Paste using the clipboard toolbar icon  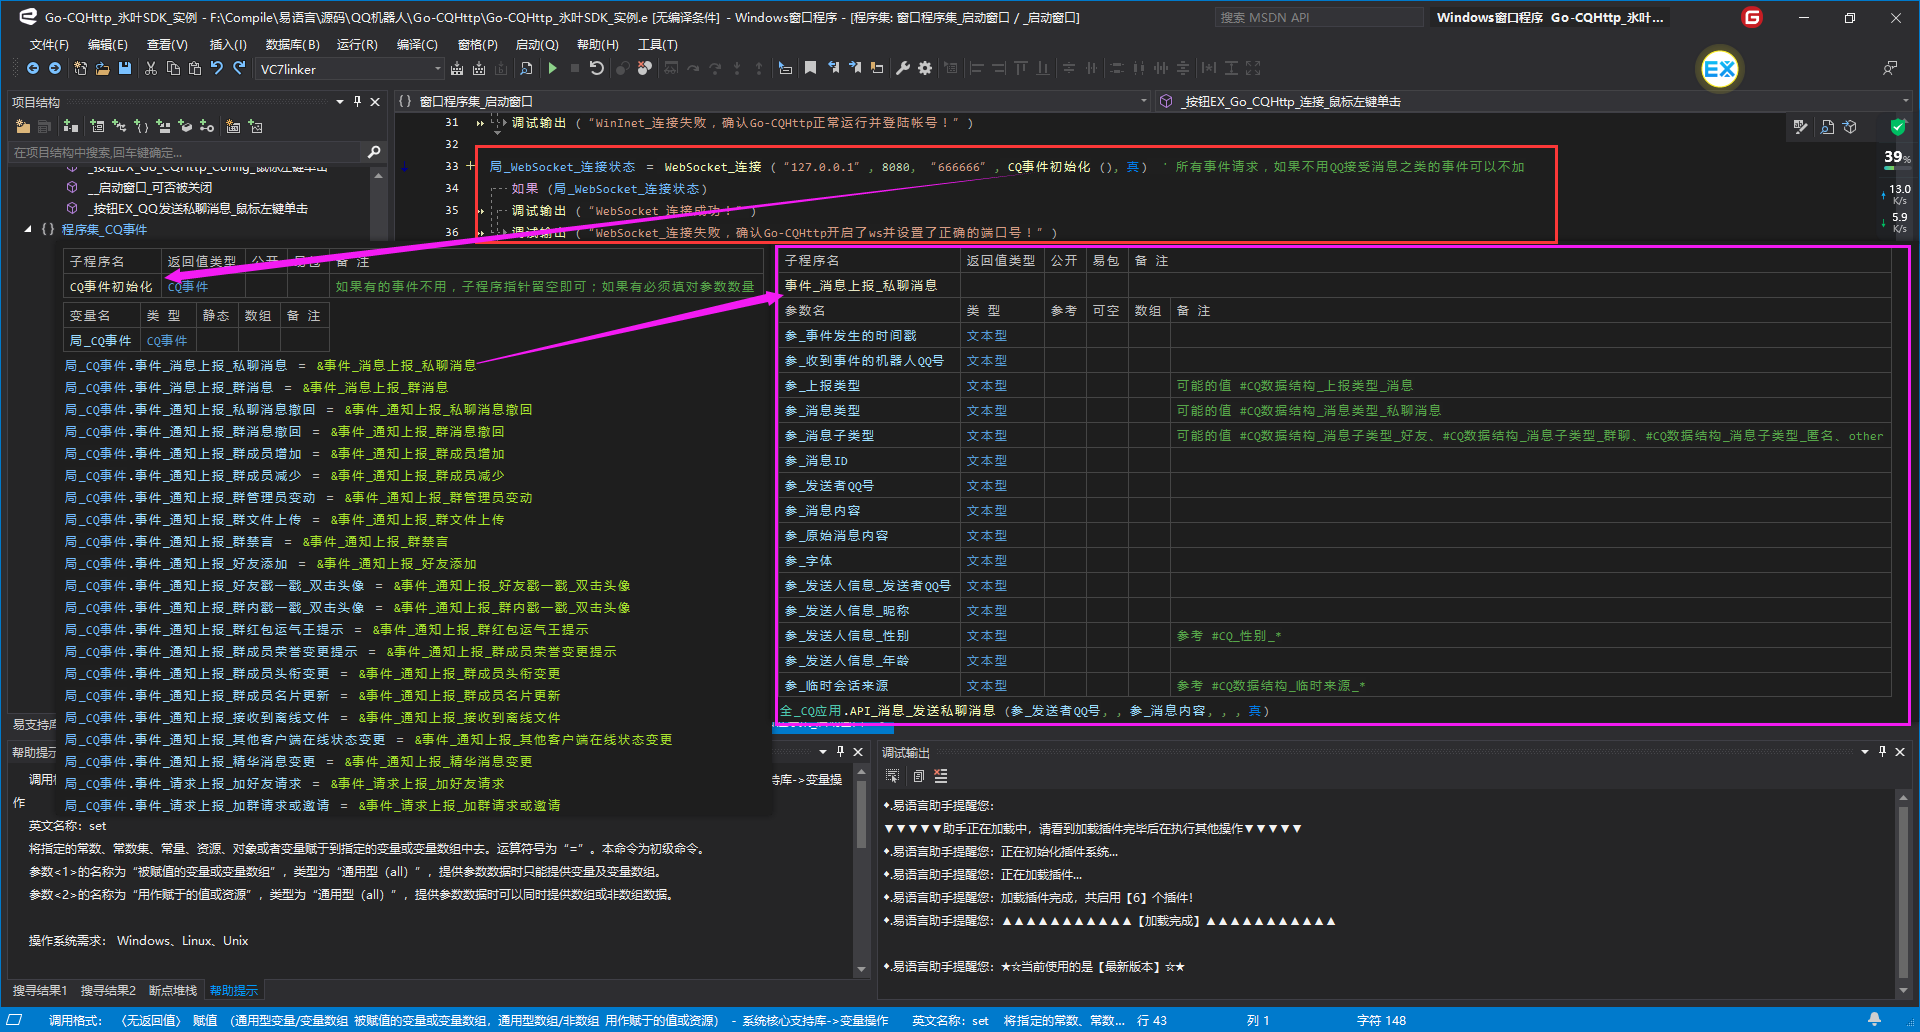195,68
